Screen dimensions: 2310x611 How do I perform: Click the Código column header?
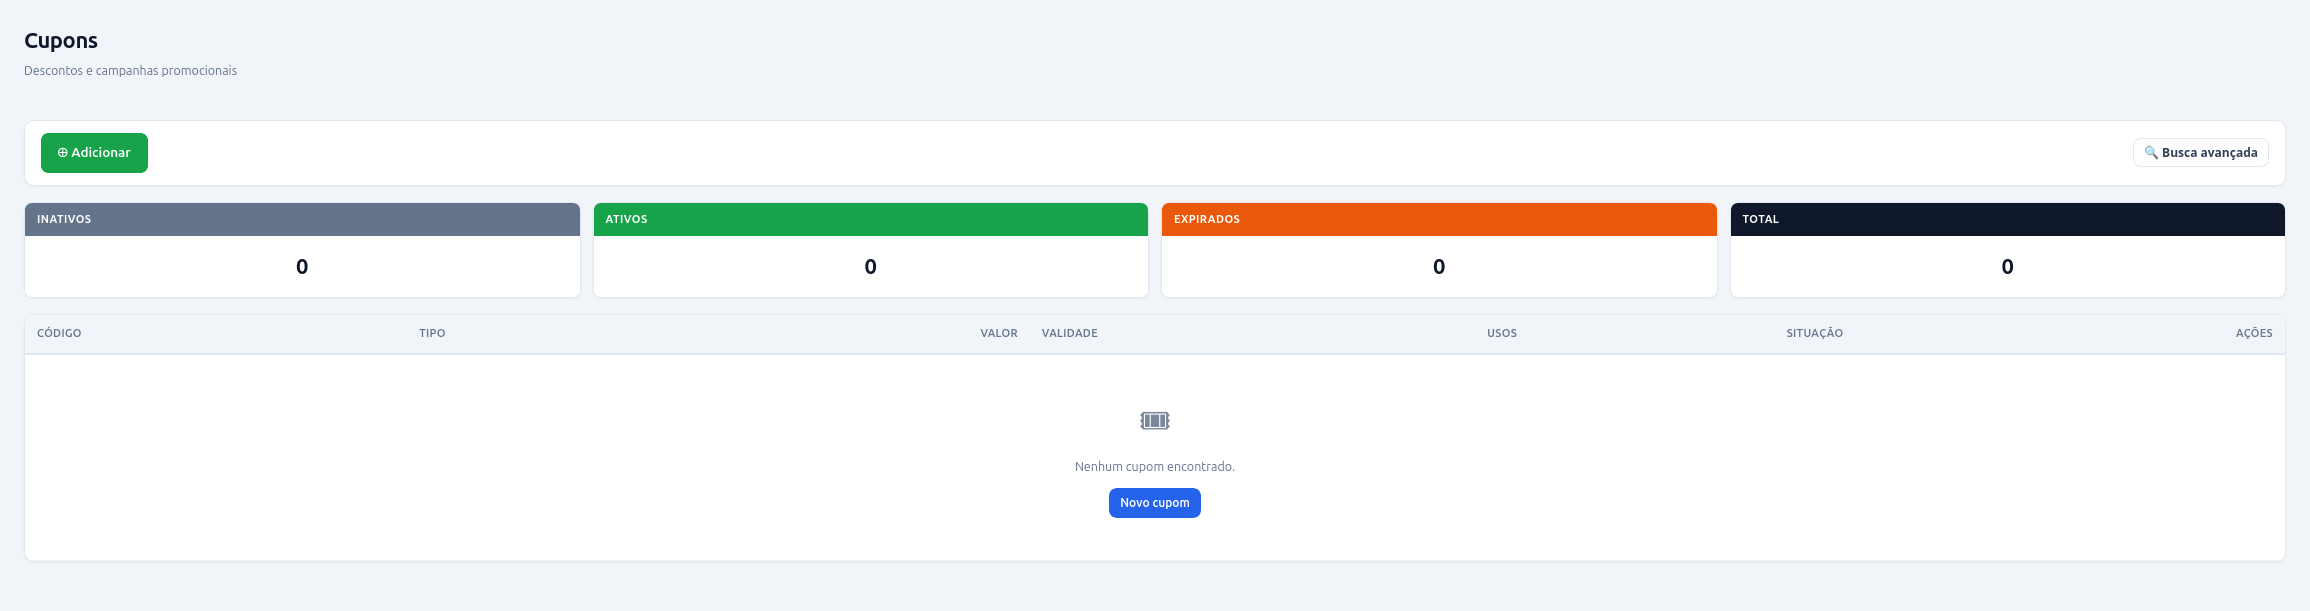(x=59, y=333)
